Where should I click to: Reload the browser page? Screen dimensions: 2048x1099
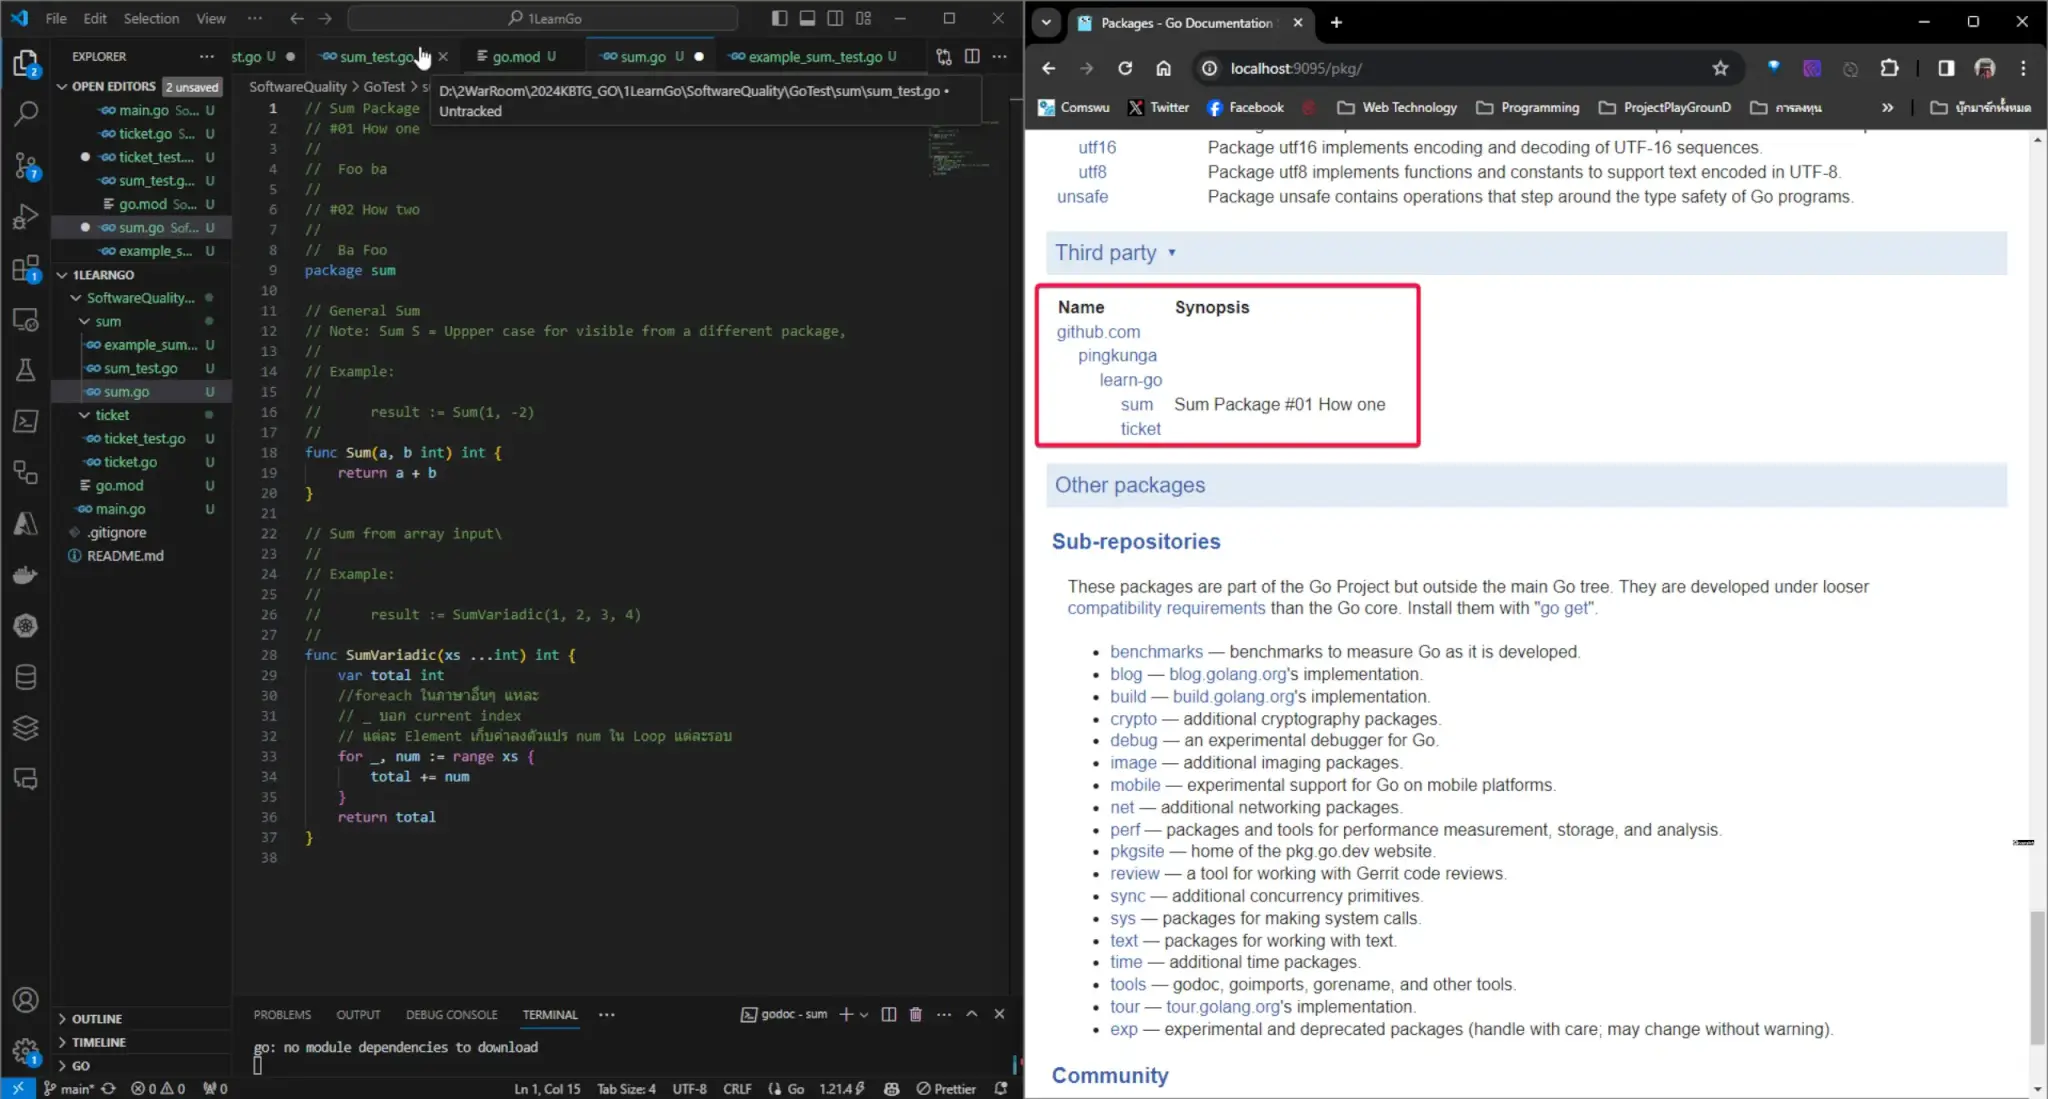coord(1125,68)
